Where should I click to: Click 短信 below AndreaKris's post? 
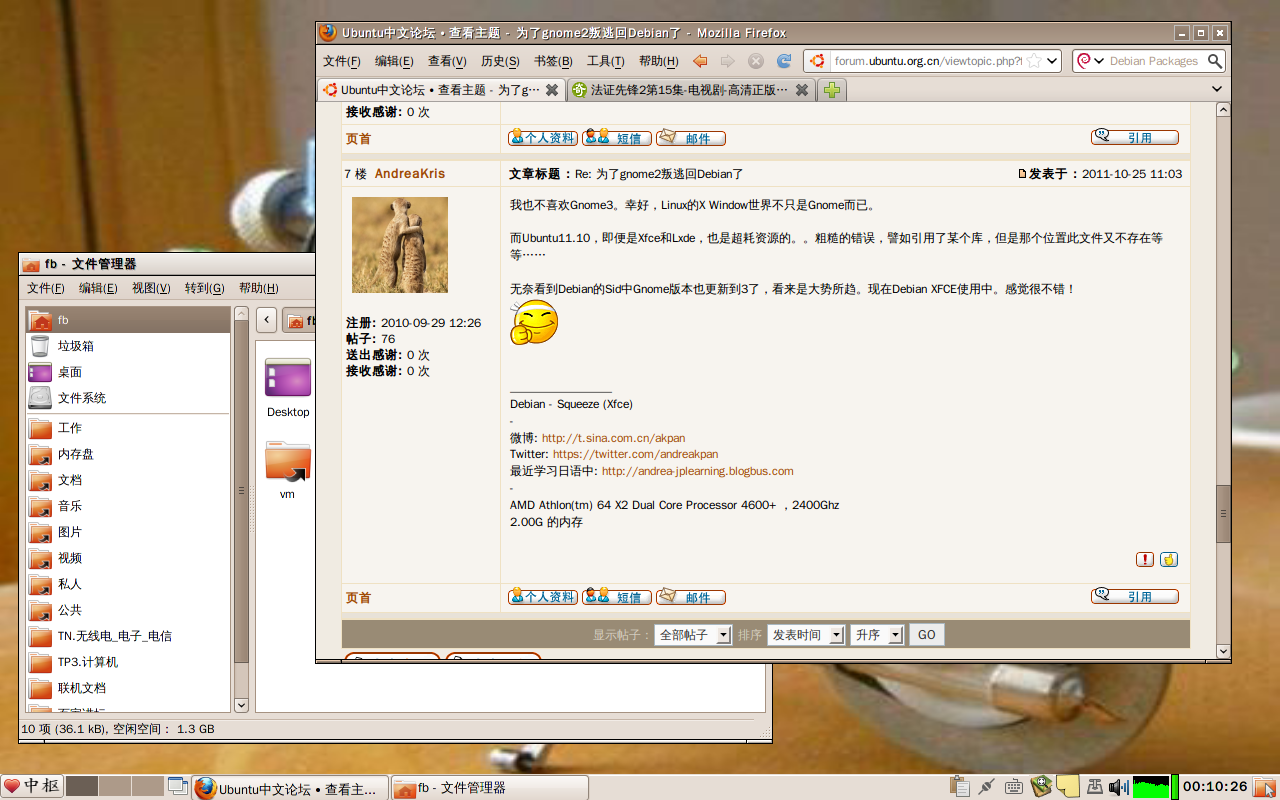[617, 597]
